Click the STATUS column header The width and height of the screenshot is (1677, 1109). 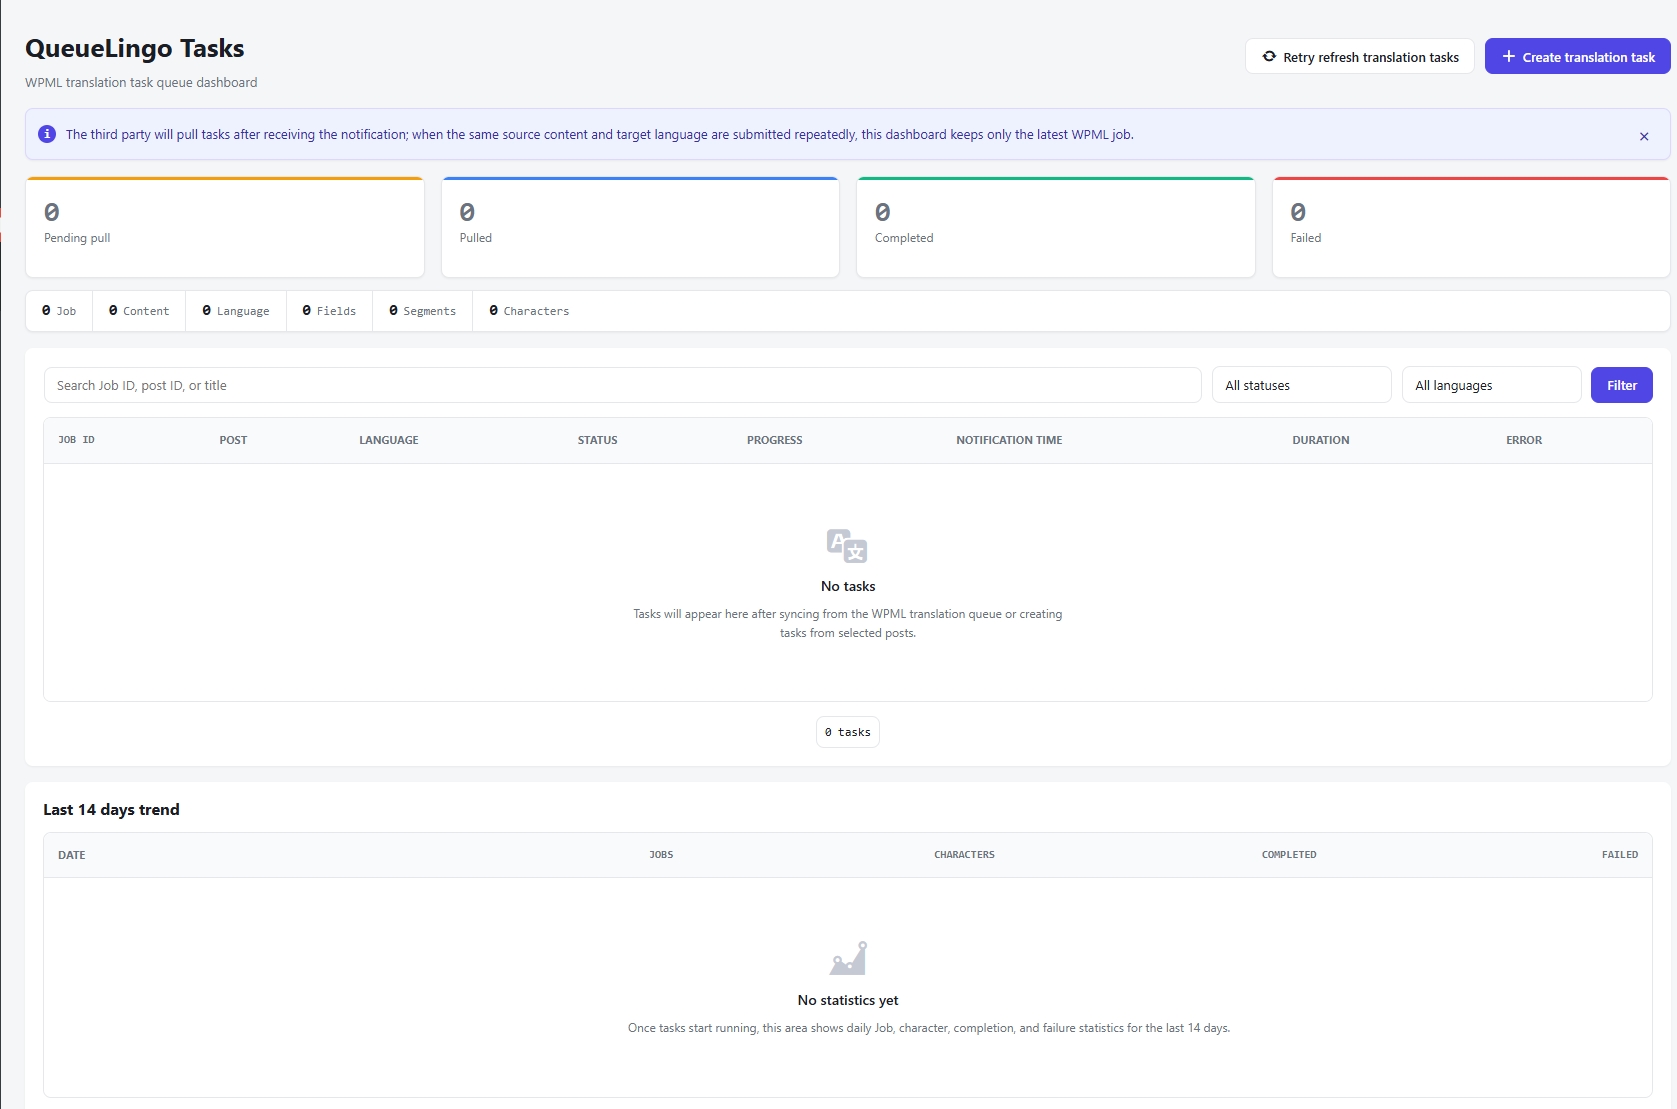598,440
